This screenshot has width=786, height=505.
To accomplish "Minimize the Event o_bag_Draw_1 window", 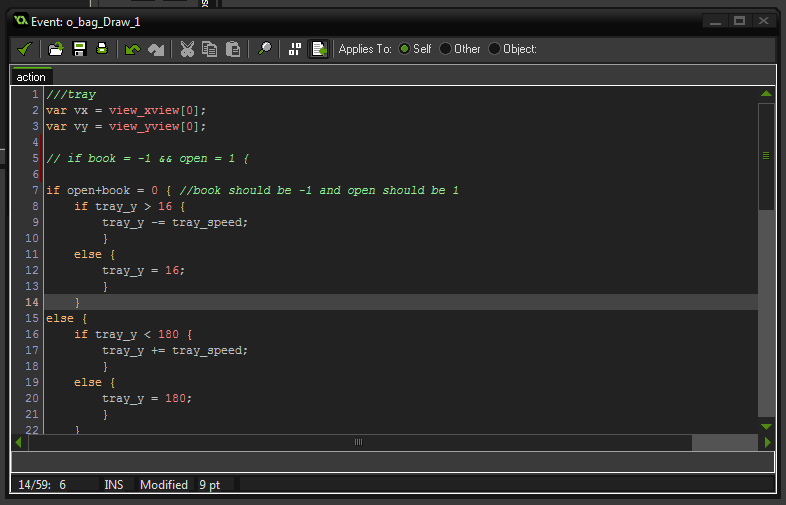I will [x=715, y=21].
